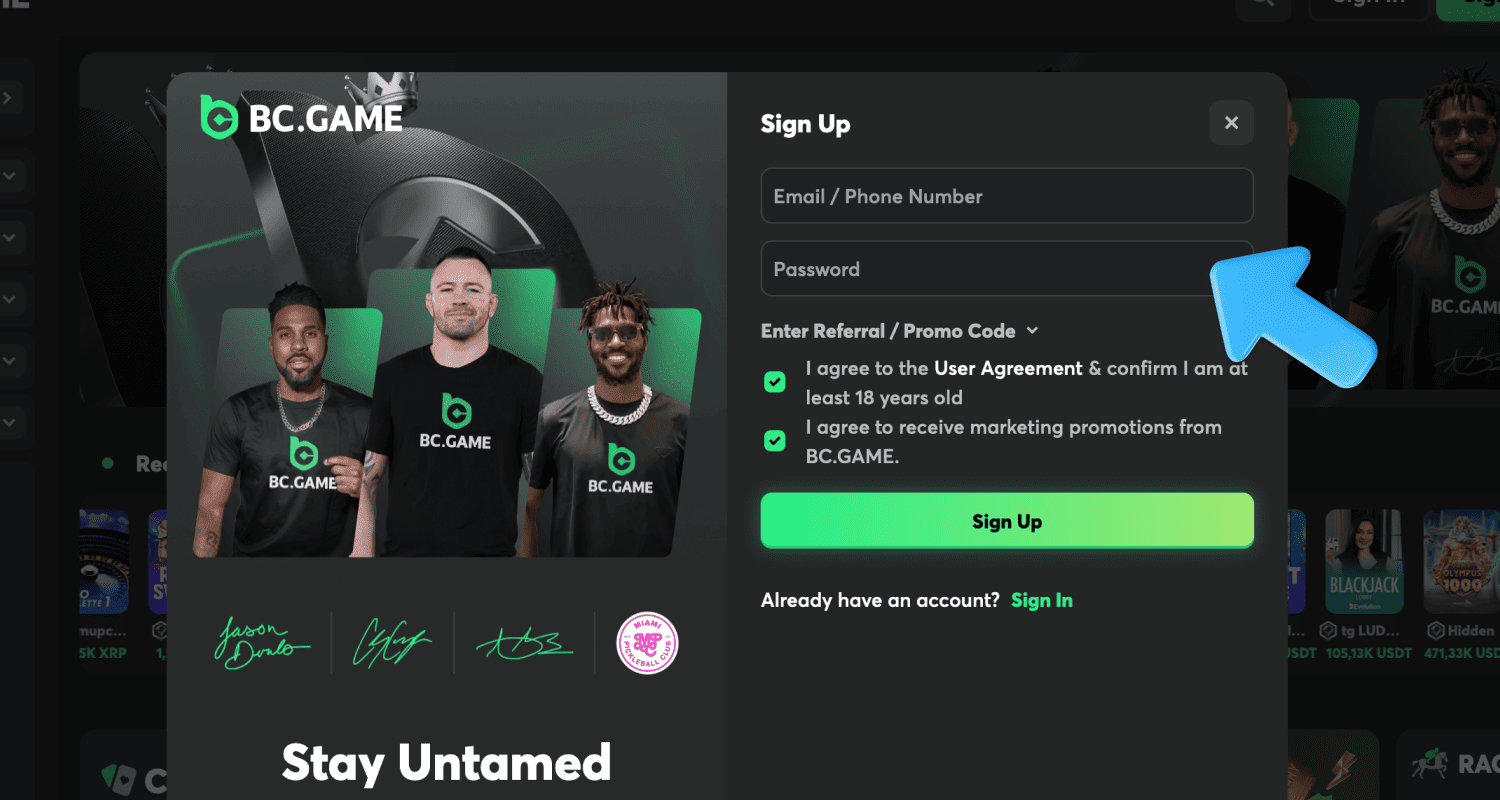
Task: Click the green Sign Up button
Action: [1007, 521]
